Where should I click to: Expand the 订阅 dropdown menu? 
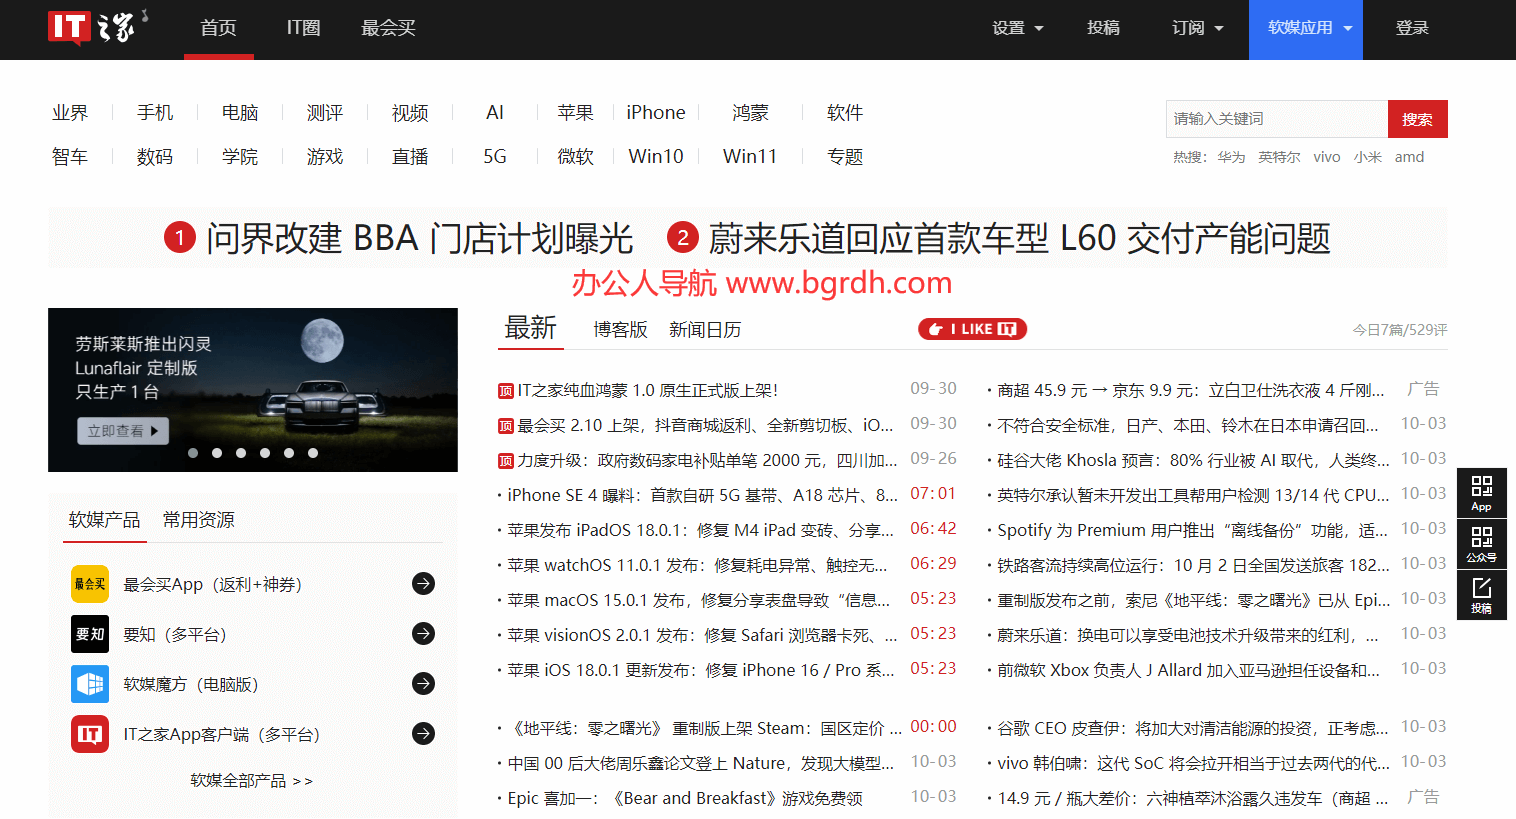coord(1198,28)
